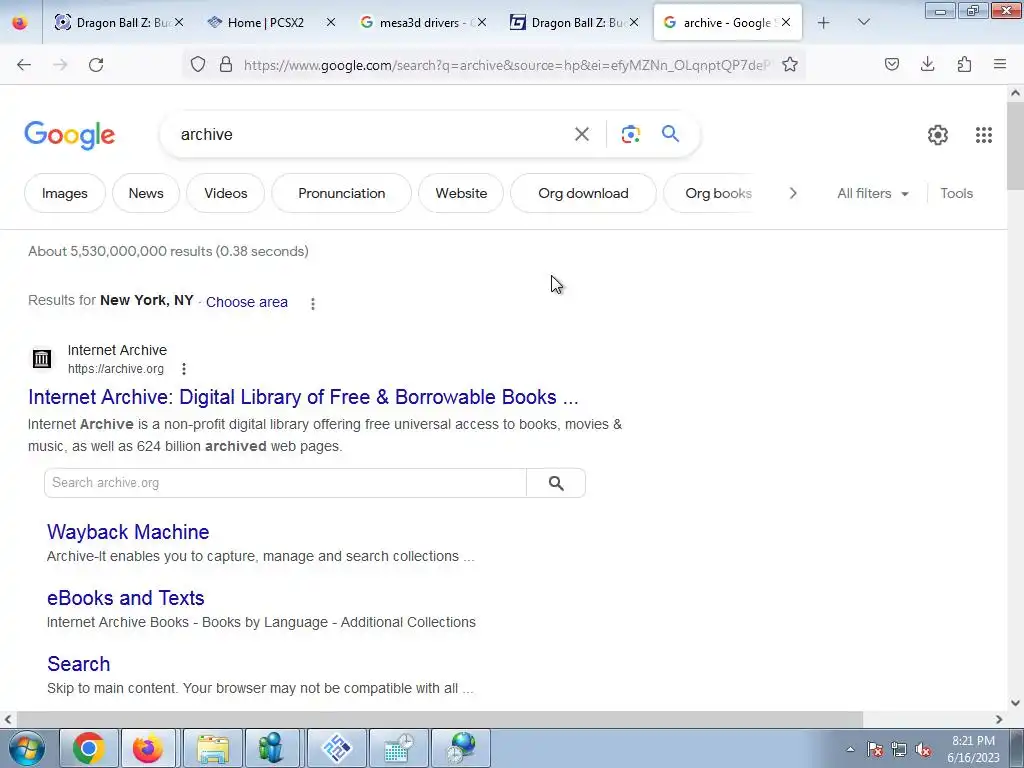Image resolution: width=1024 pixels, height=768 pixels.
Task: Open Internet Archive: Digital Library result
Action: coord(303,397)
